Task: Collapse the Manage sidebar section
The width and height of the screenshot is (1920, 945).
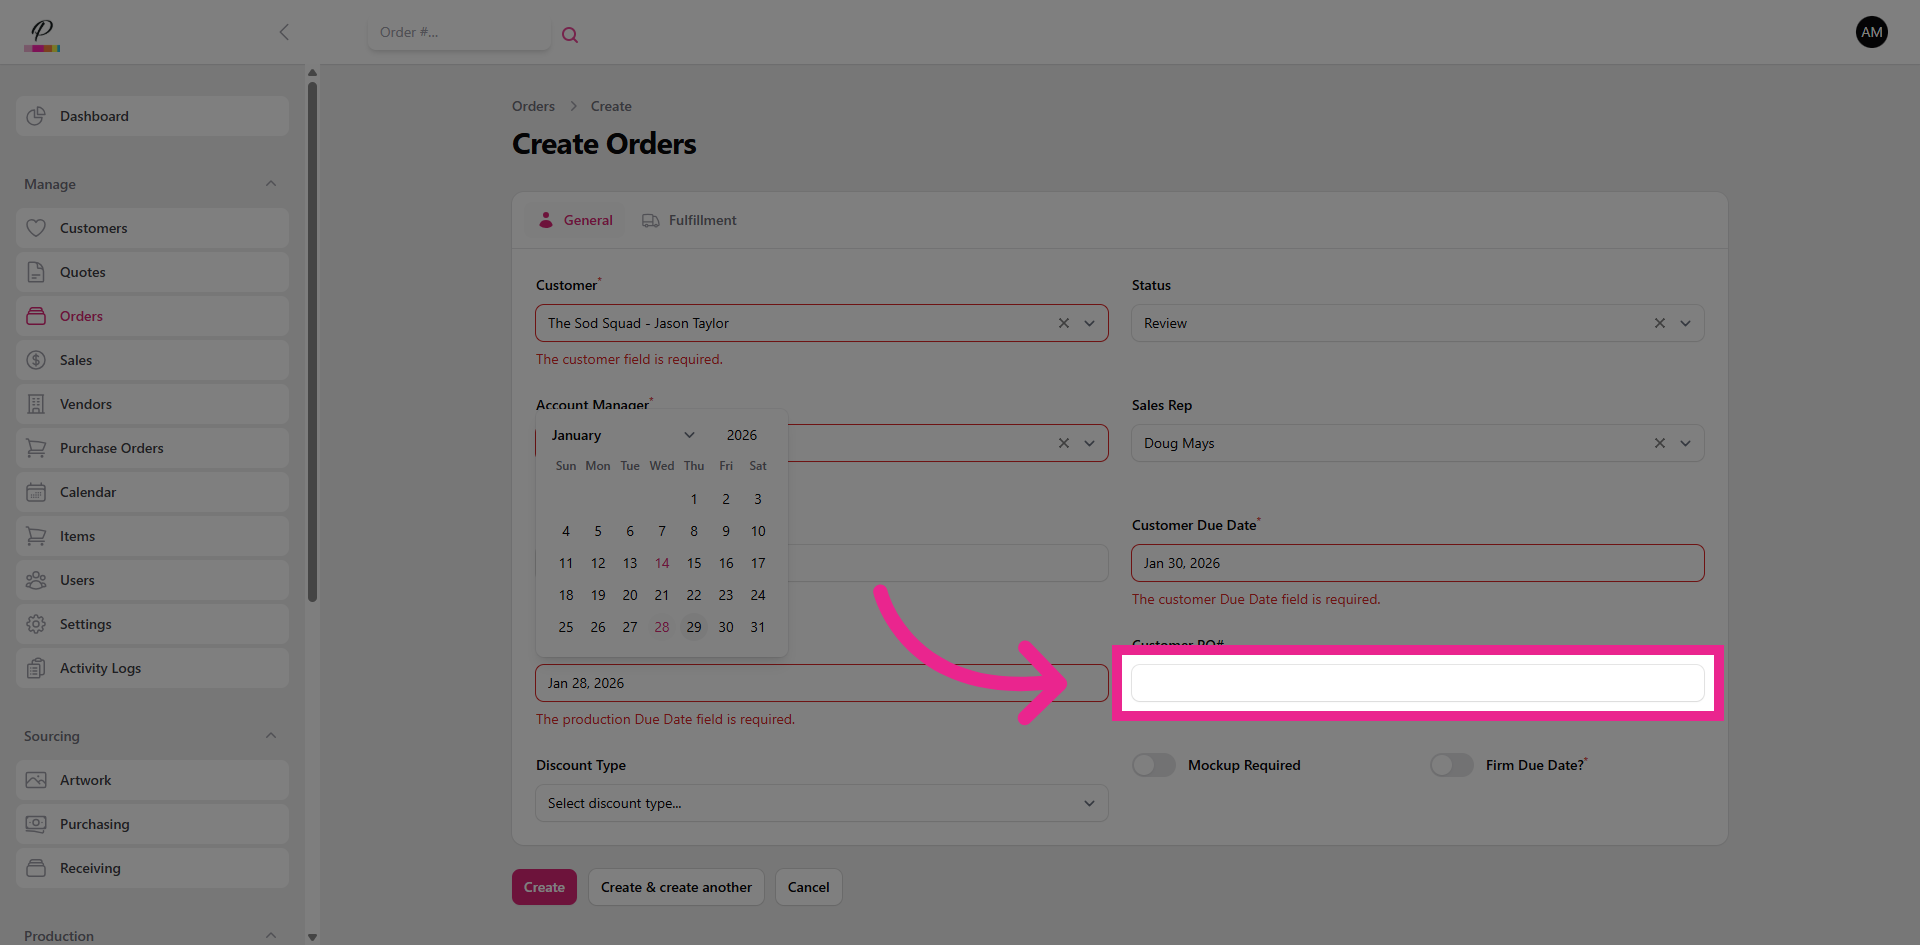Action: 271,184
